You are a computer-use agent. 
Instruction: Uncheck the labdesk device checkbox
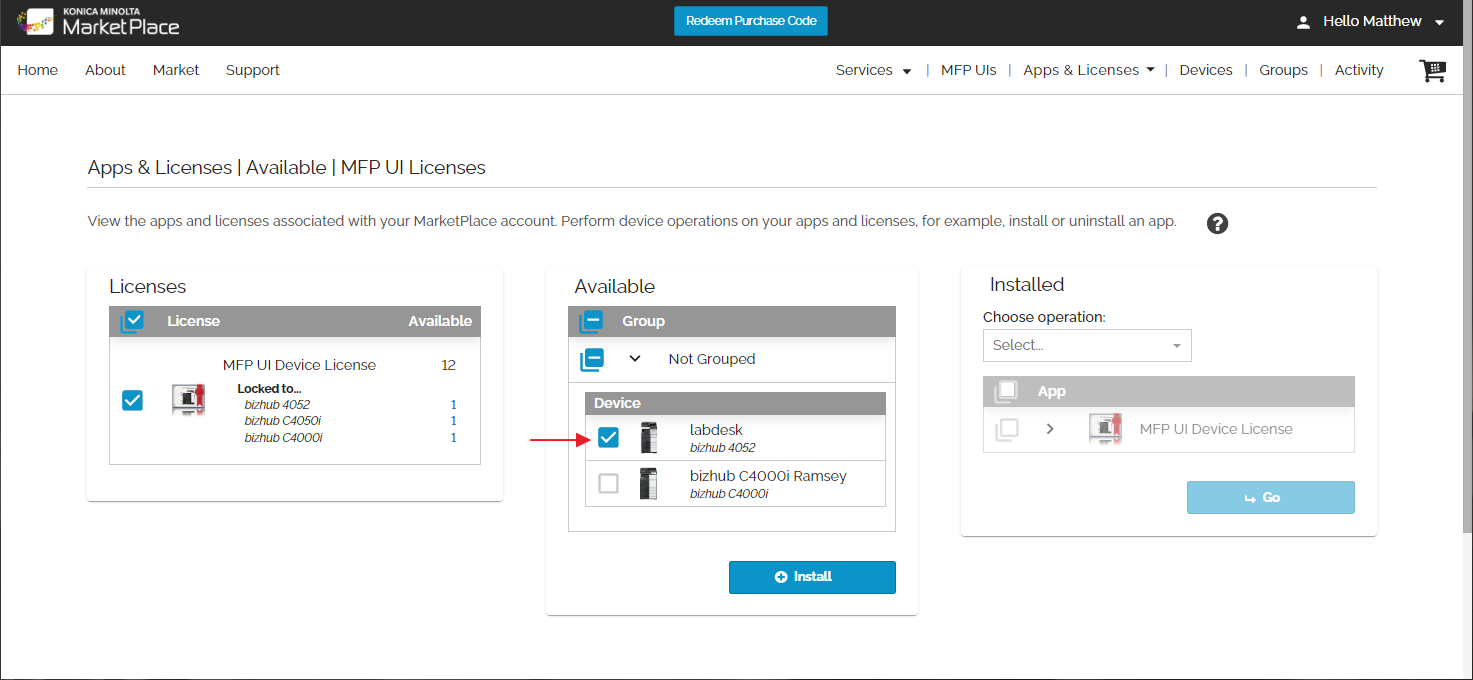[608, 438]
